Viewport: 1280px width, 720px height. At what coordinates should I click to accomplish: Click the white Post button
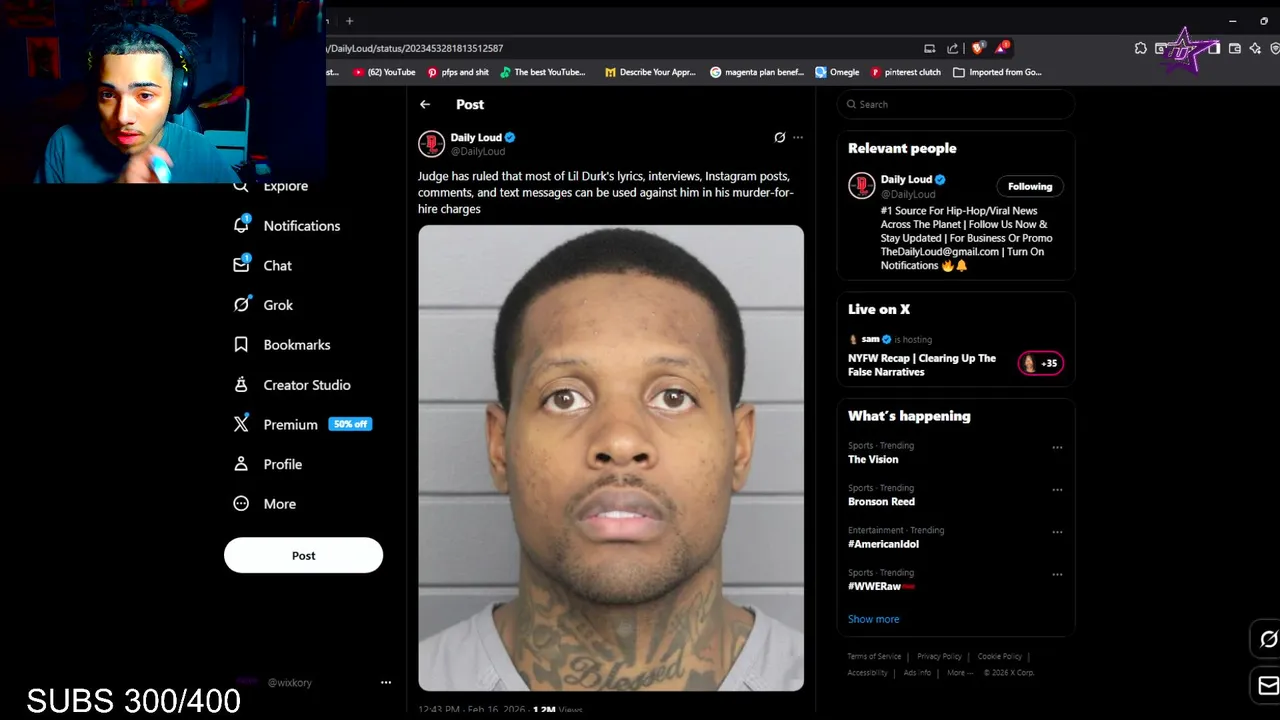(x=303, y=555)
